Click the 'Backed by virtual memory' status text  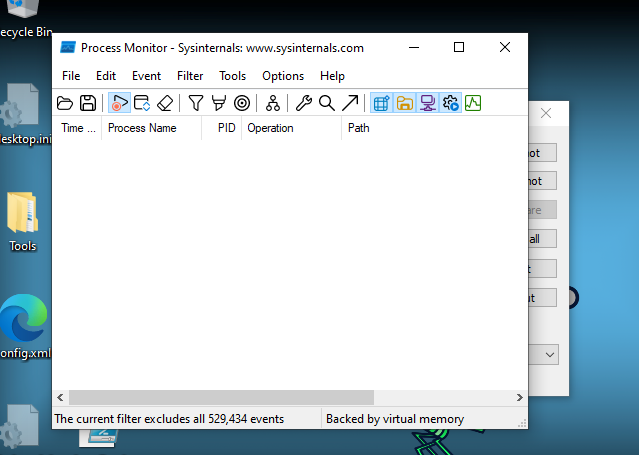tap(395, 419)
